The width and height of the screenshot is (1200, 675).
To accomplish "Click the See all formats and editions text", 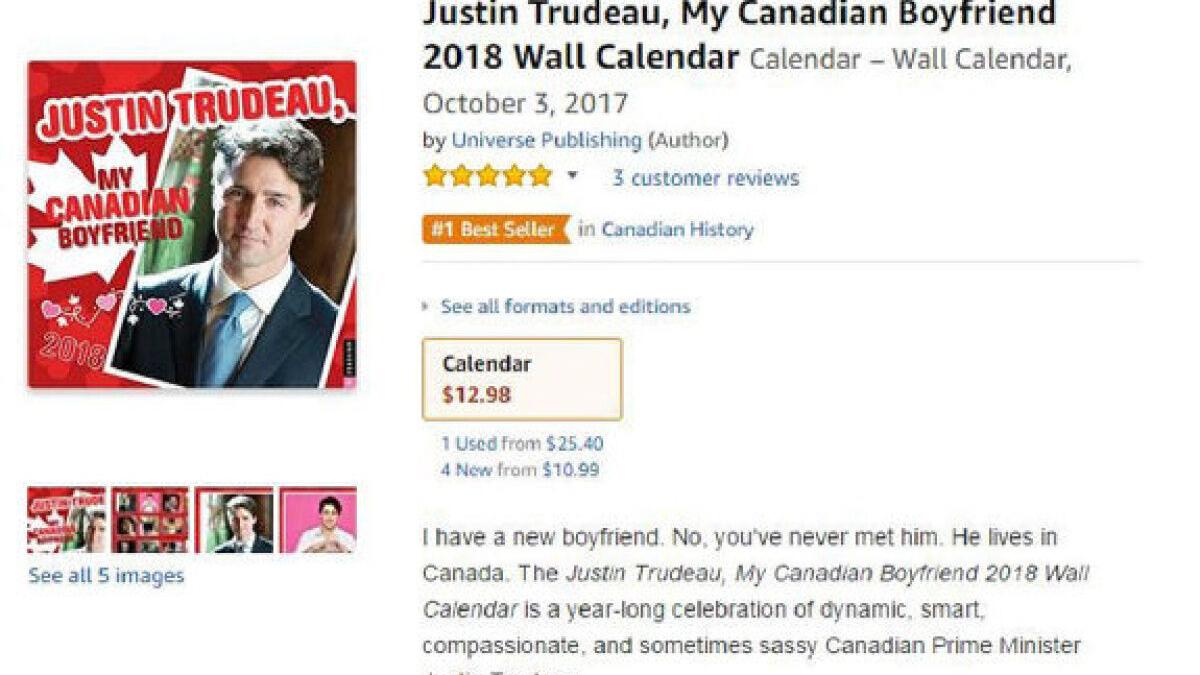I will pos(565,306).
